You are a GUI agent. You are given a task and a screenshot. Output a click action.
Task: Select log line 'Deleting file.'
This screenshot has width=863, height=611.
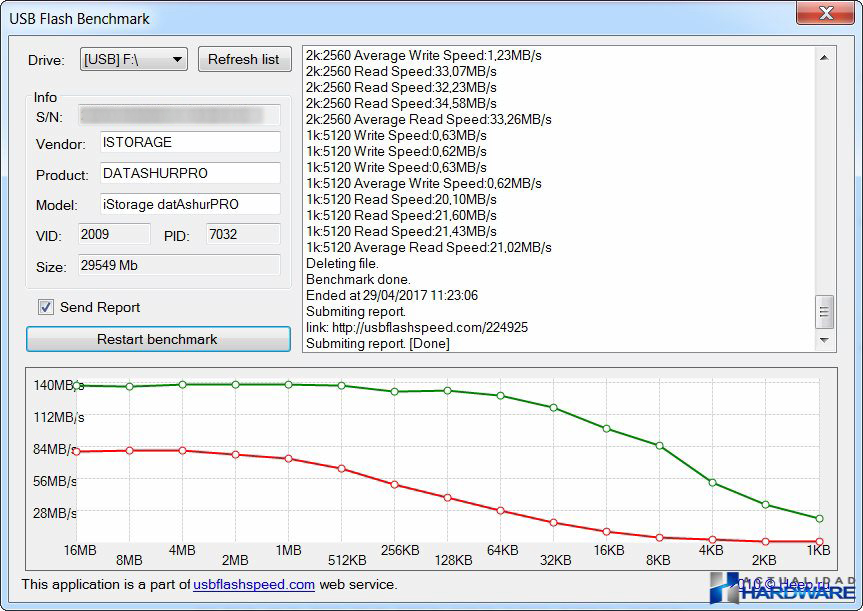pyautogui.click(x=342, y=264)
